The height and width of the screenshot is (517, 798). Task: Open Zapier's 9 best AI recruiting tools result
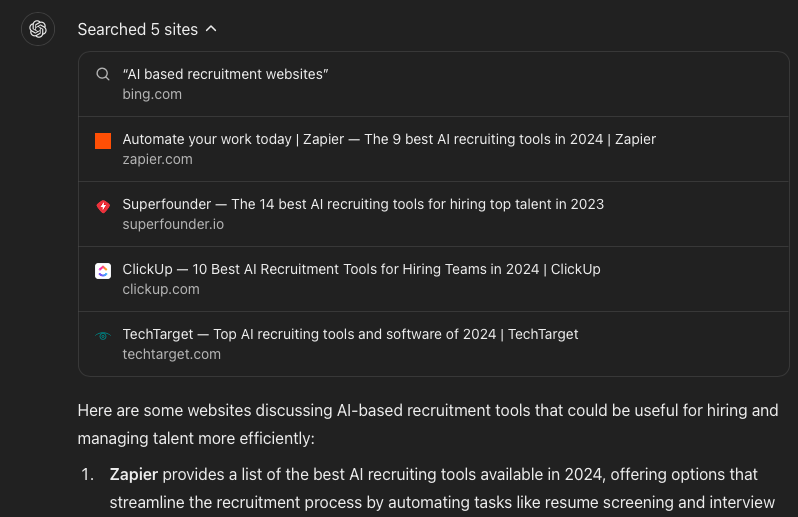click(389, 139)
